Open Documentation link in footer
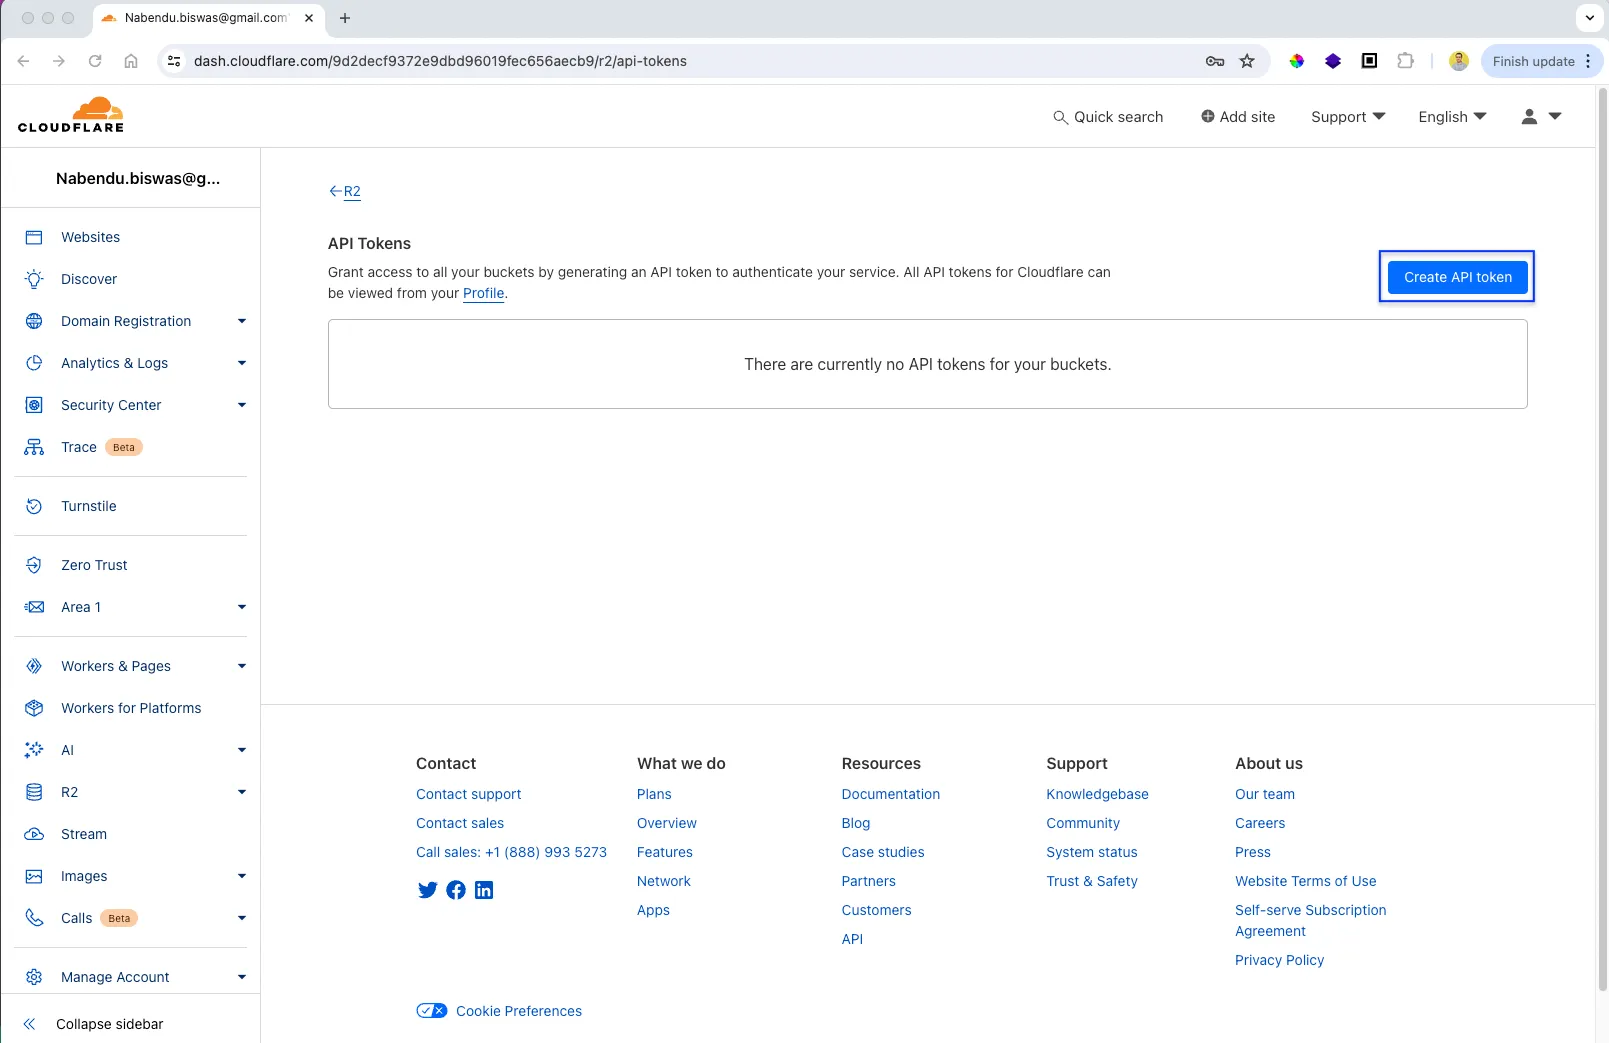The height and width of the screenshot is (1043, 1609). [891, 794]
